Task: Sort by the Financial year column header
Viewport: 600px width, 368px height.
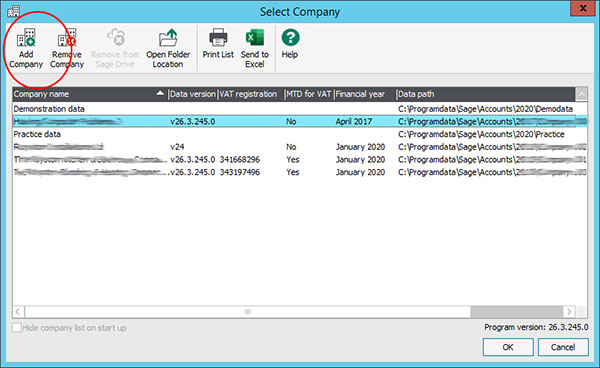Action: click(x=365, y=94)
